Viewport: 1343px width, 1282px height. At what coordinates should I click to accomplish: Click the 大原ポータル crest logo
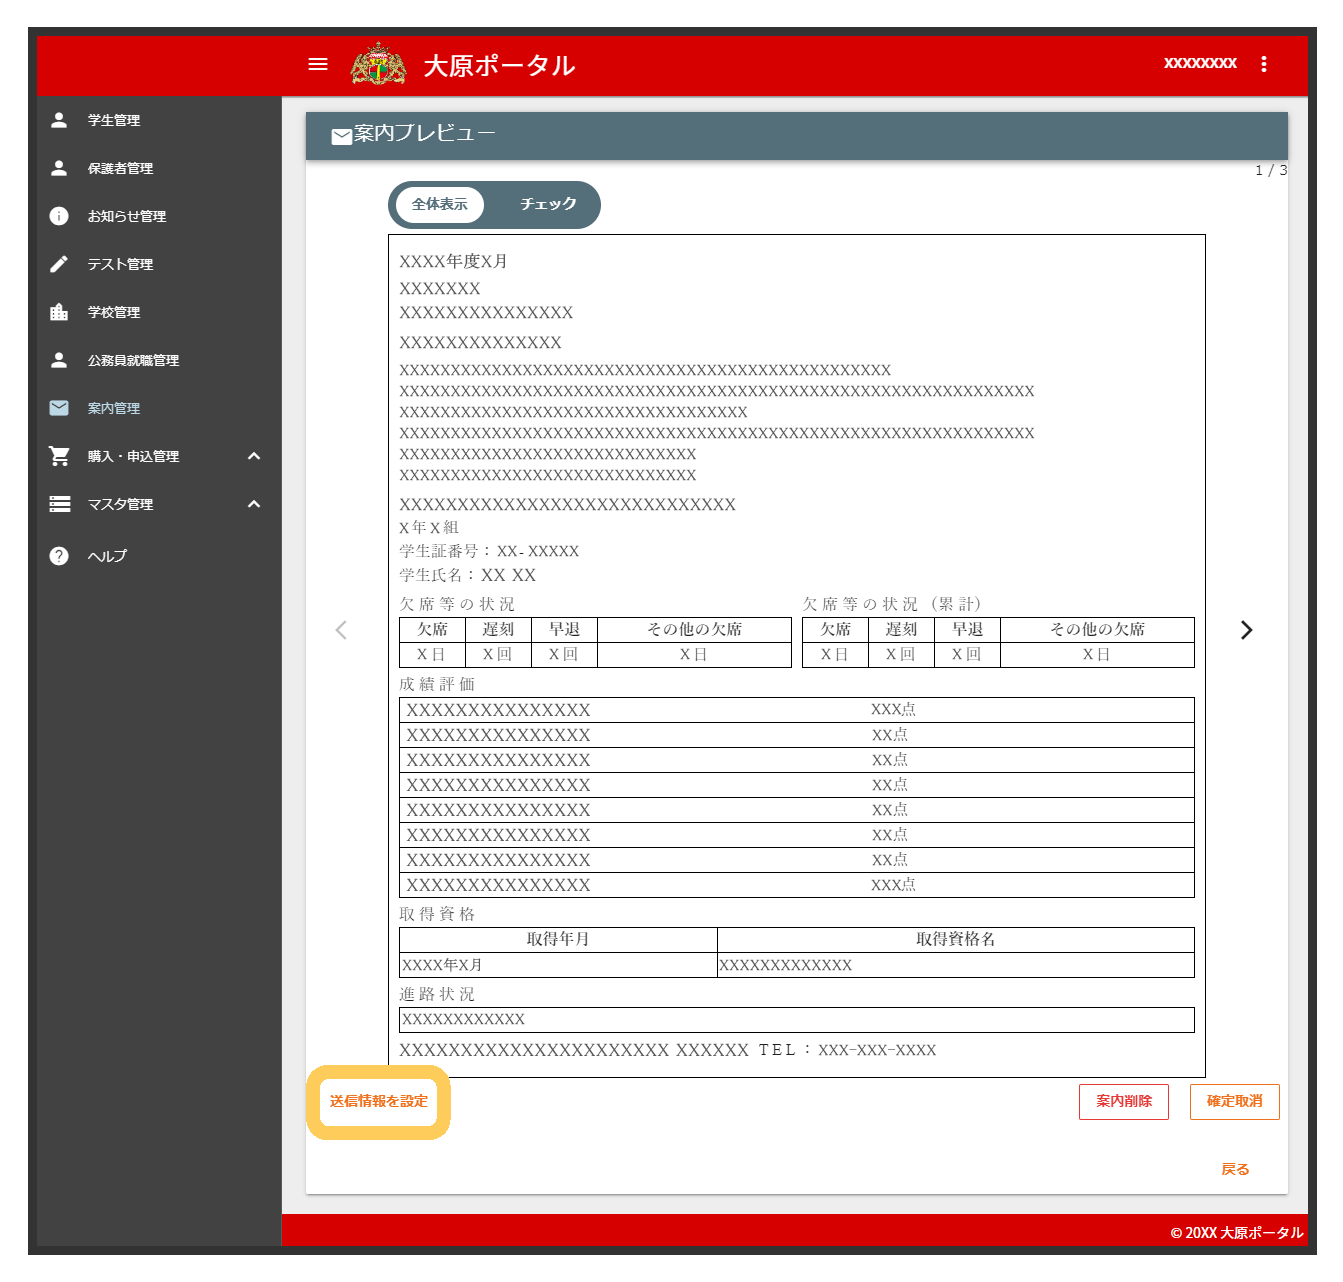pos(378,64)
